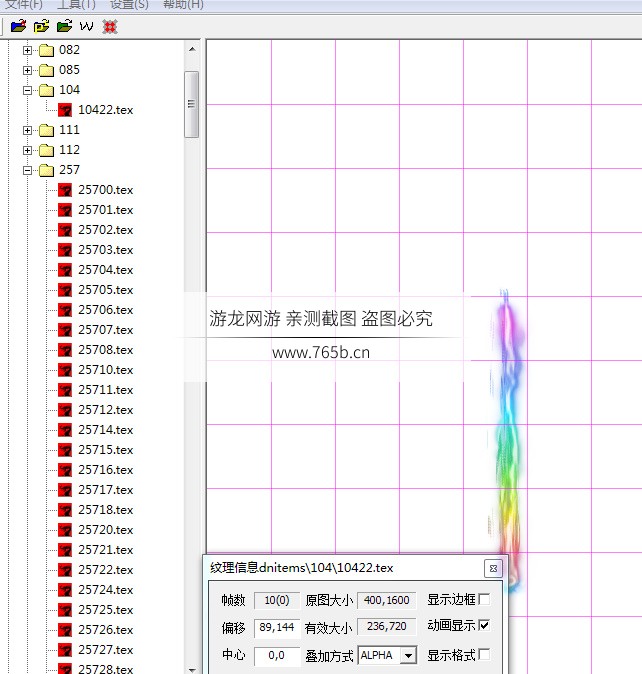Click the red icon of 10422.tex
Screen dimensions: 642x674
point(65,110)
